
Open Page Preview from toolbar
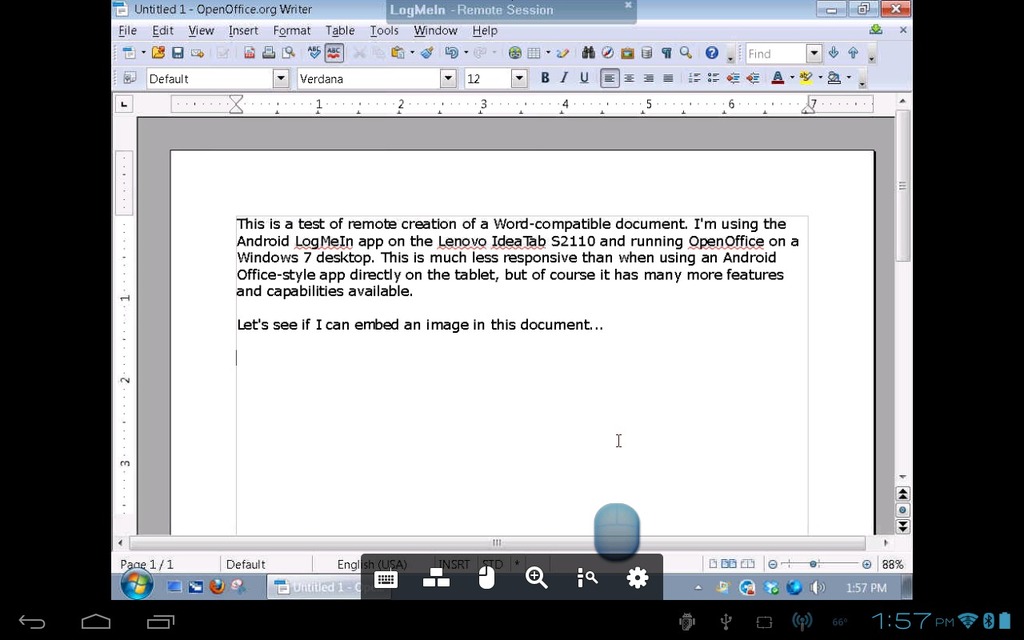coord(288,53)
